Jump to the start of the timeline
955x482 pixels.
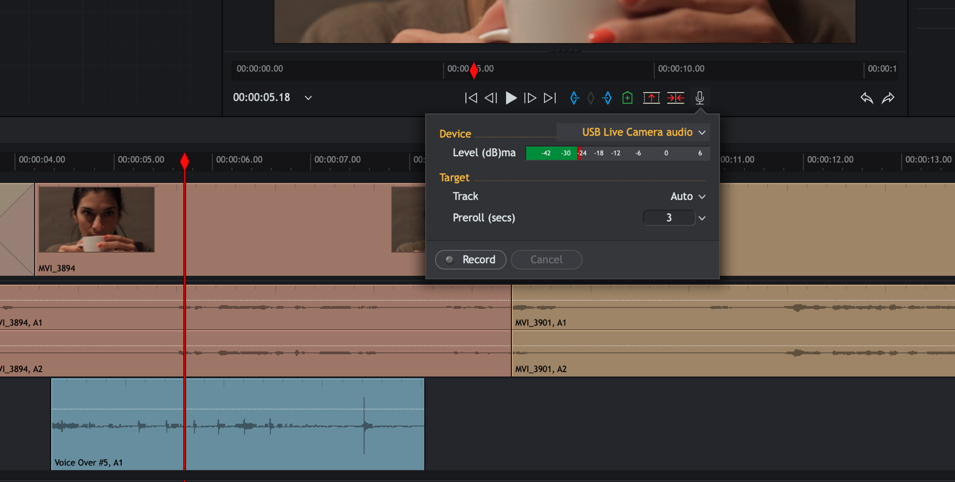pyautogui.click(x=471, y=98)
